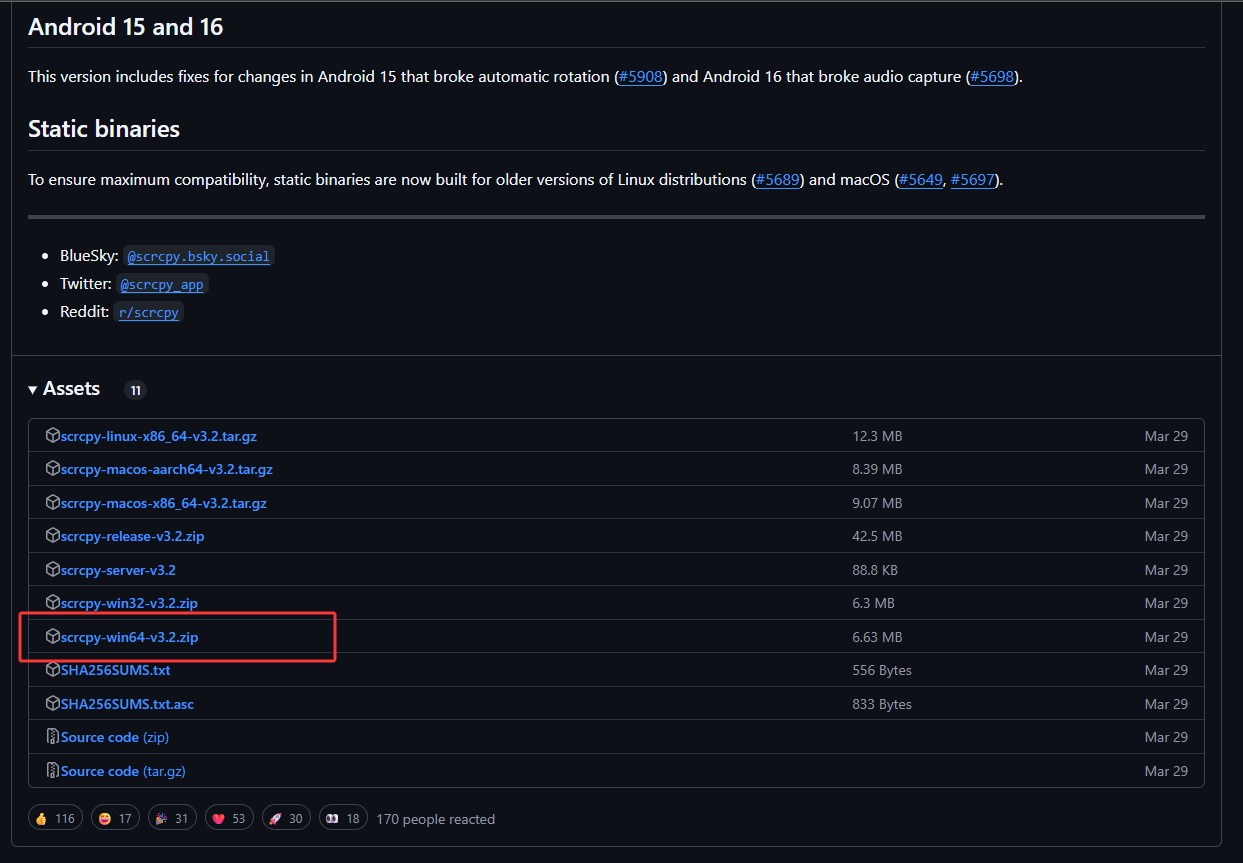React with laugh emoji (17)

coord(115,818)
